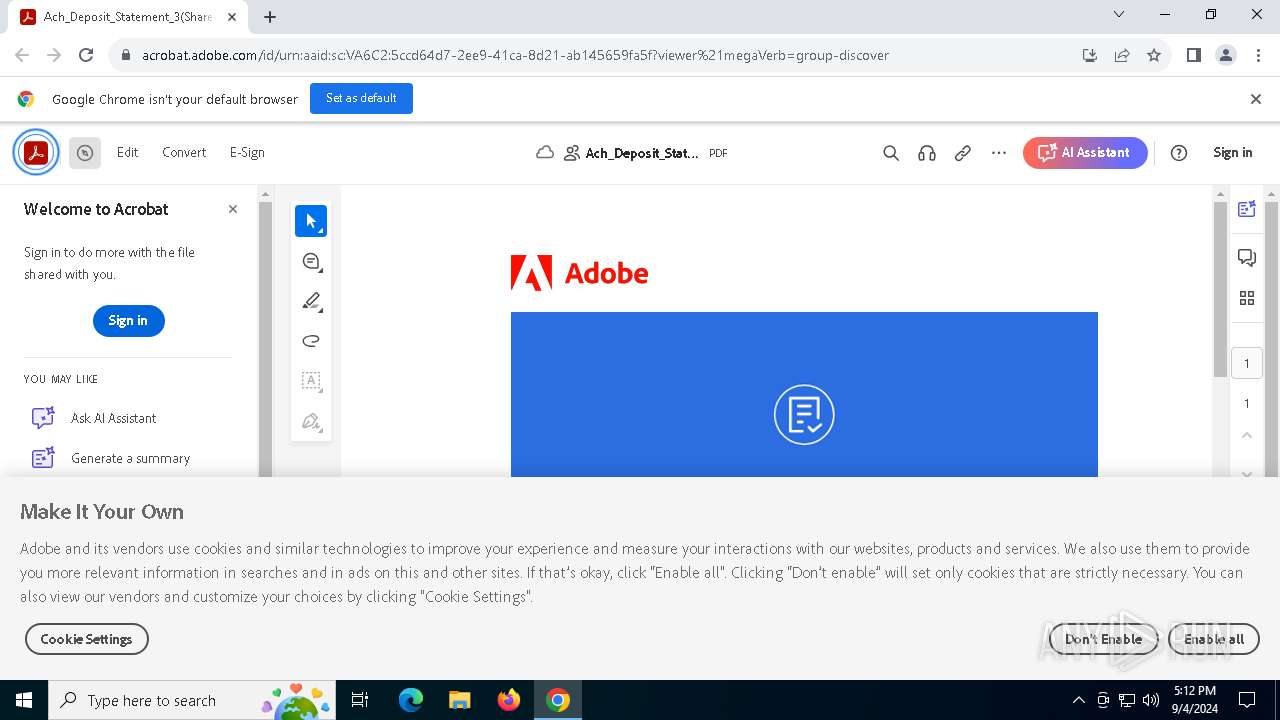The image size is (1280, 720).
Task: Open Task View on the taskbar
Action: [360, 700]
